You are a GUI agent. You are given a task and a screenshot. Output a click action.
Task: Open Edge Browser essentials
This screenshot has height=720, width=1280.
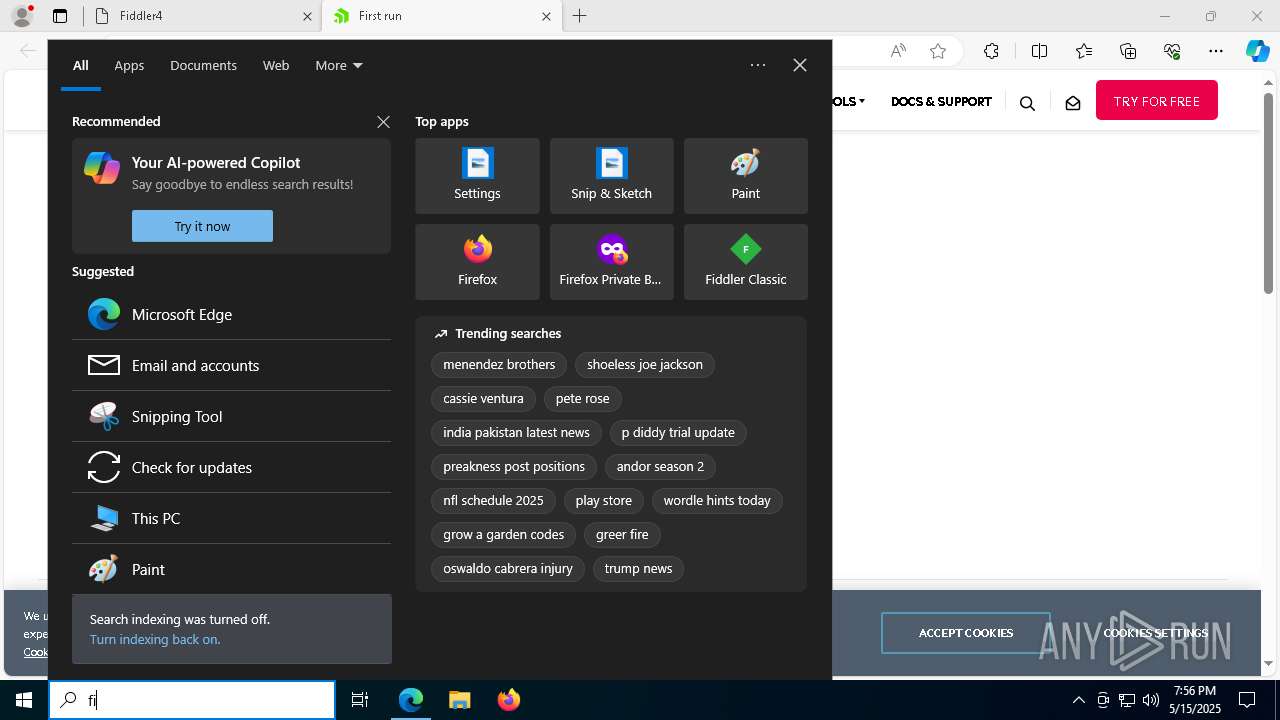click(1172, 51)
